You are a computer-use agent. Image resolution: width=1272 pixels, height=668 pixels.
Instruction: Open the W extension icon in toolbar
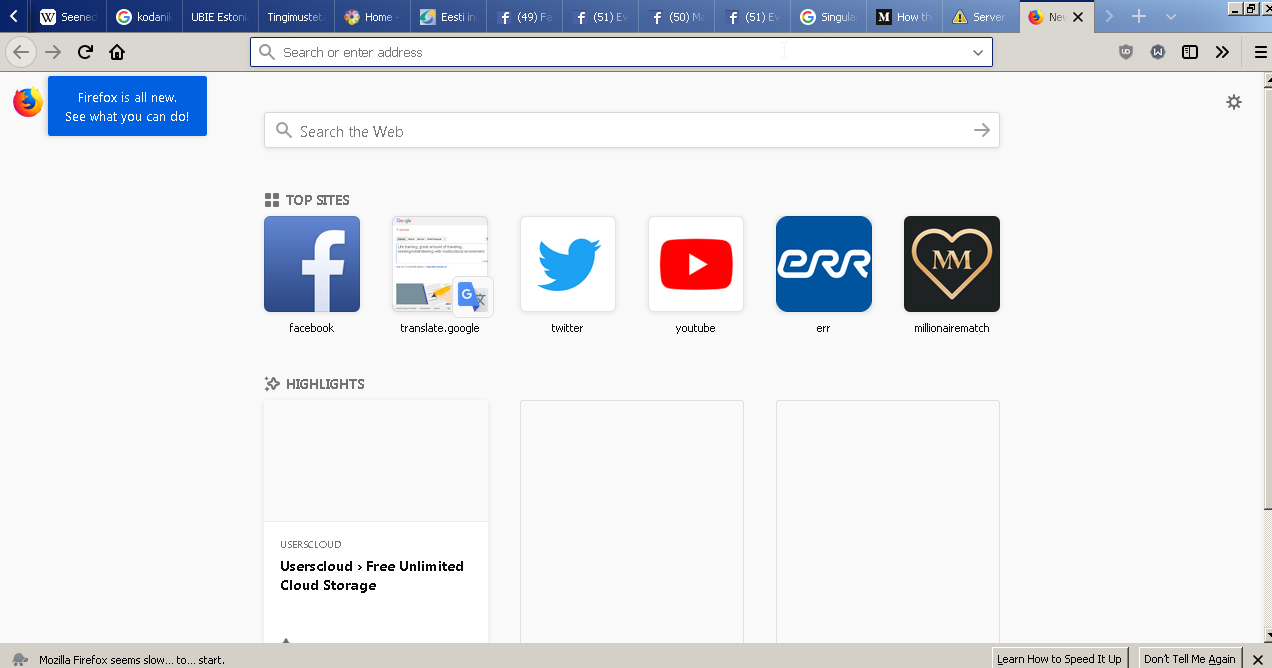pos(1158,52)
